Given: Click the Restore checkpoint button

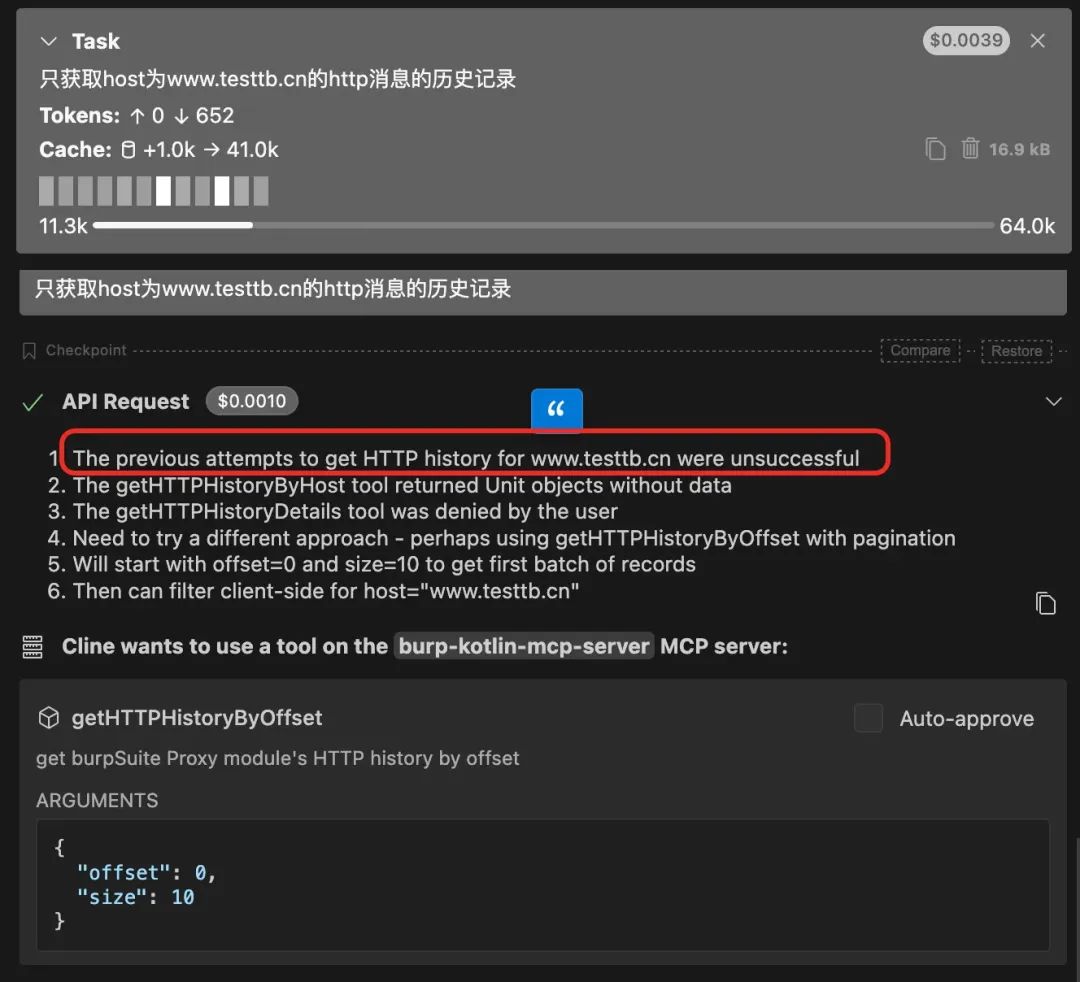Looking at the screenshot, I should [1016, 350].
